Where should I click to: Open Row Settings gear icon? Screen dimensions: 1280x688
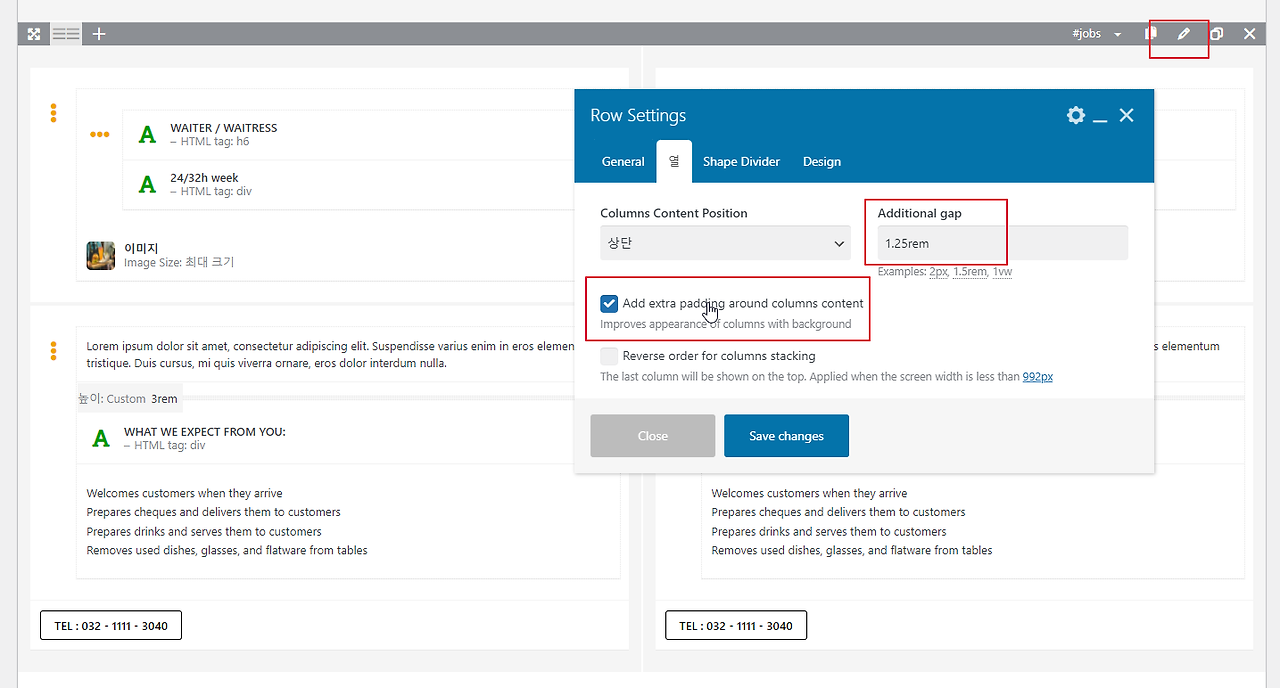tap(1076, 115)
